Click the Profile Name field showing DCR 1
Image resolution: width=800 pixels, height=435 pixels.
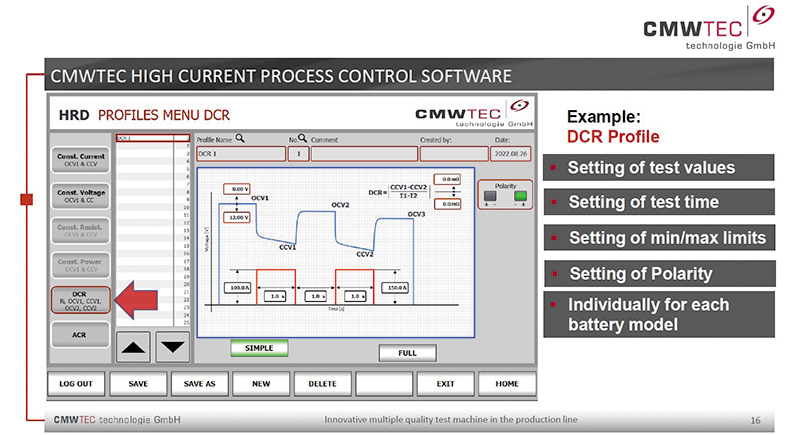click(241, 154)
